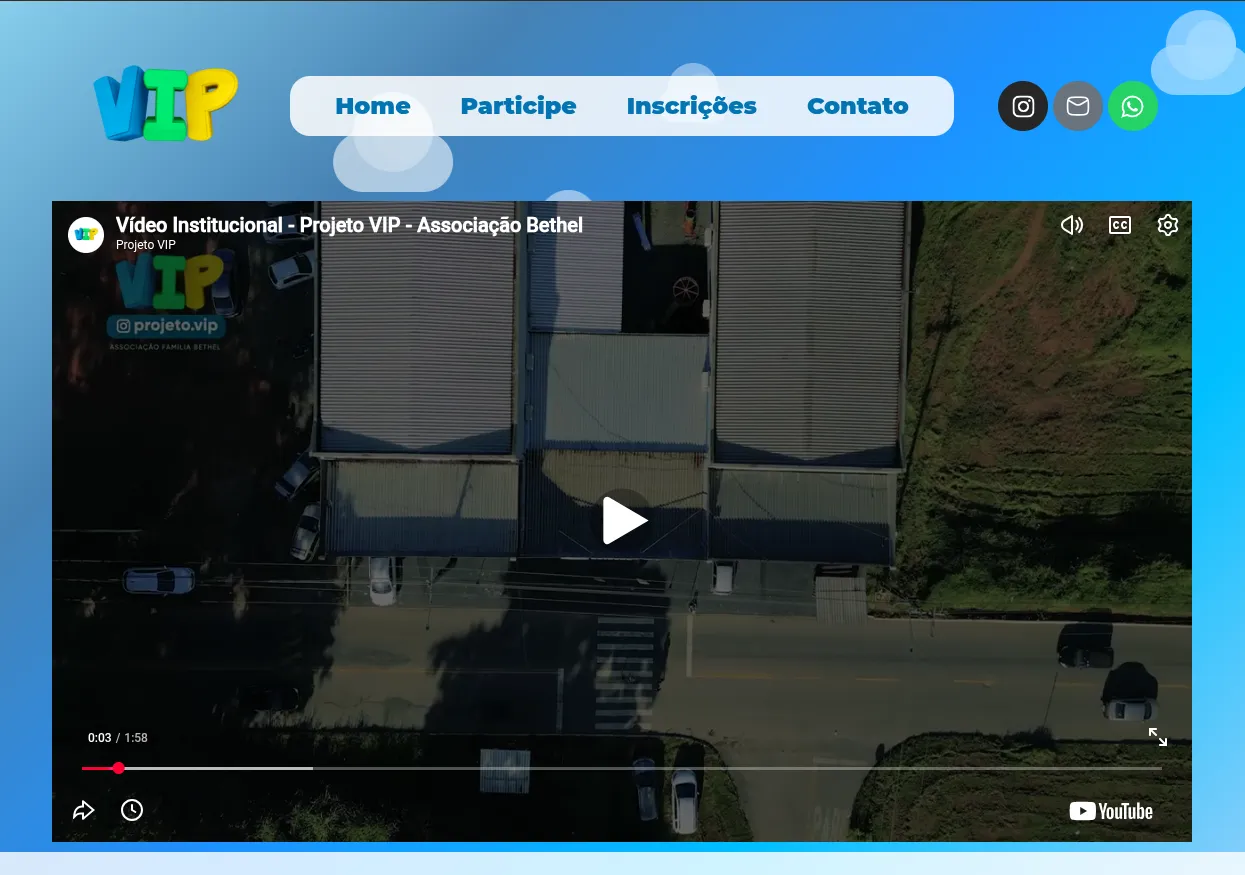Click the Projeto VIP channel avatar
The width and height of the screenshot is (1245, 875).
[86, 234]
